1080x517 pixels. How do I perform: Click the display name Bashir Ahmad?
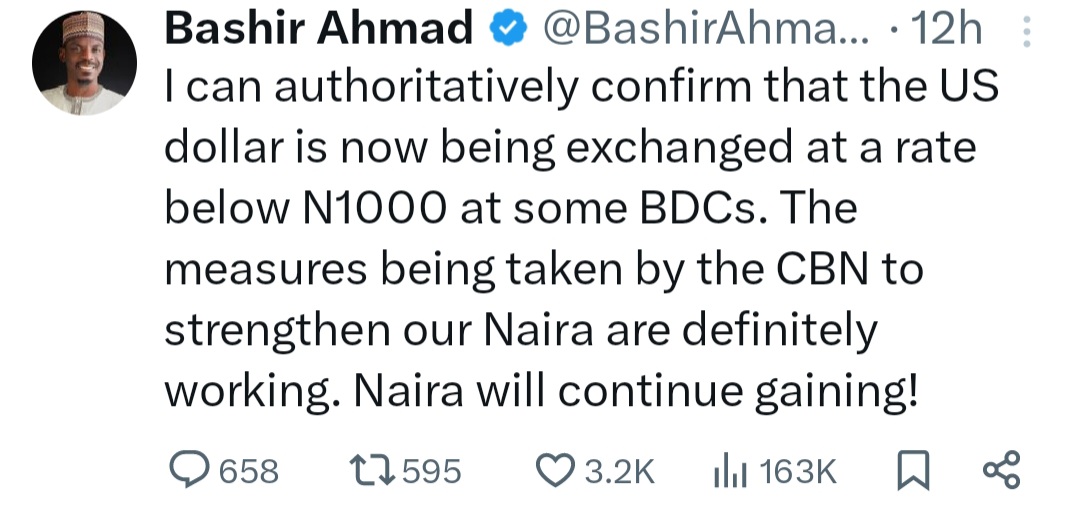pyautogui.click(x=318, y=31)
